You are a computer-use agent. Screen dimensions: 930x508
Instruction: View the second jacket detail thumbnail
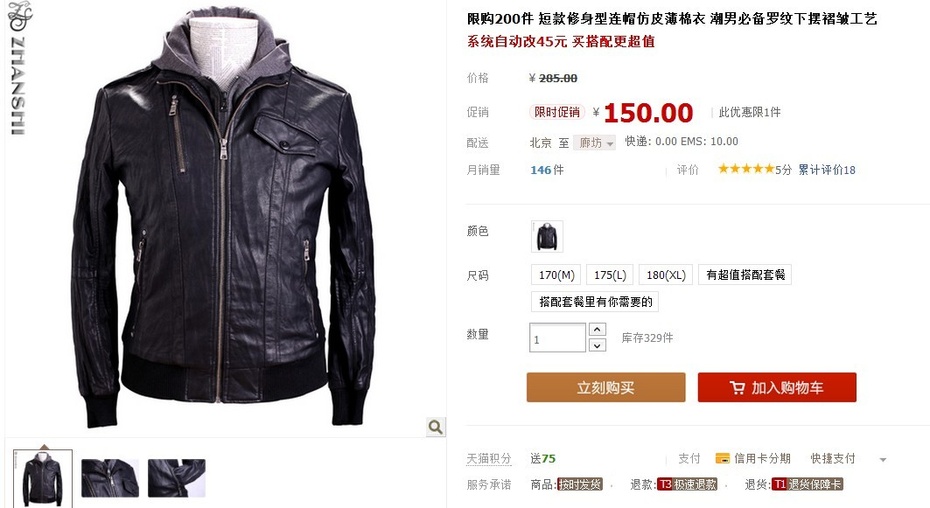[110, 478]
